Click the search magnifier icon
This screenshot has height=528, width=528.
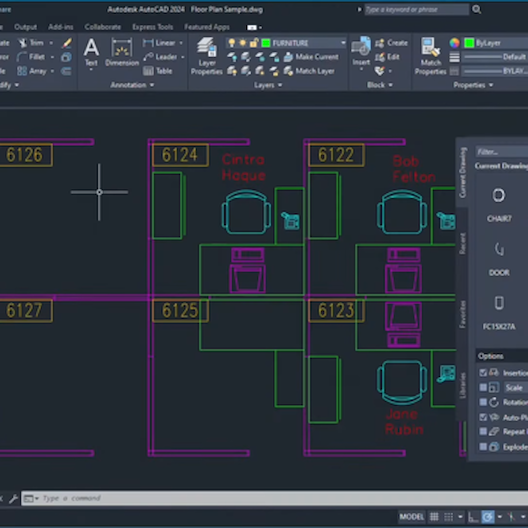476,9
